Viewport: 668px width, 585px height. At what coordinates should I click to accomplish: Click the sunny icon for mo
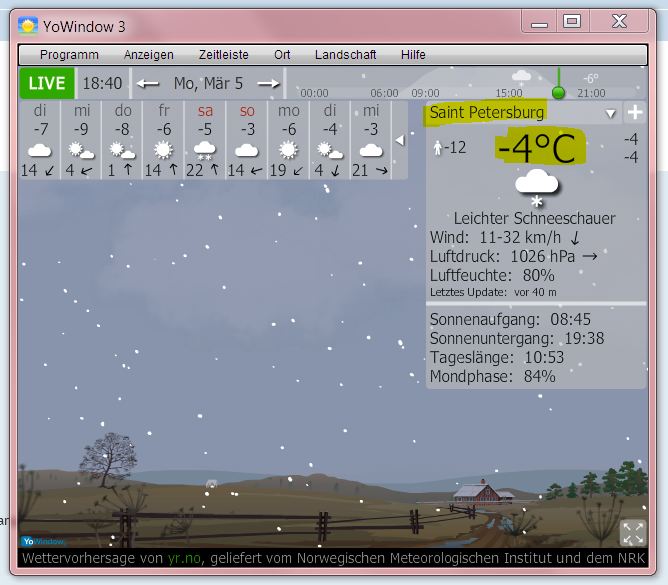click(288, 150)
